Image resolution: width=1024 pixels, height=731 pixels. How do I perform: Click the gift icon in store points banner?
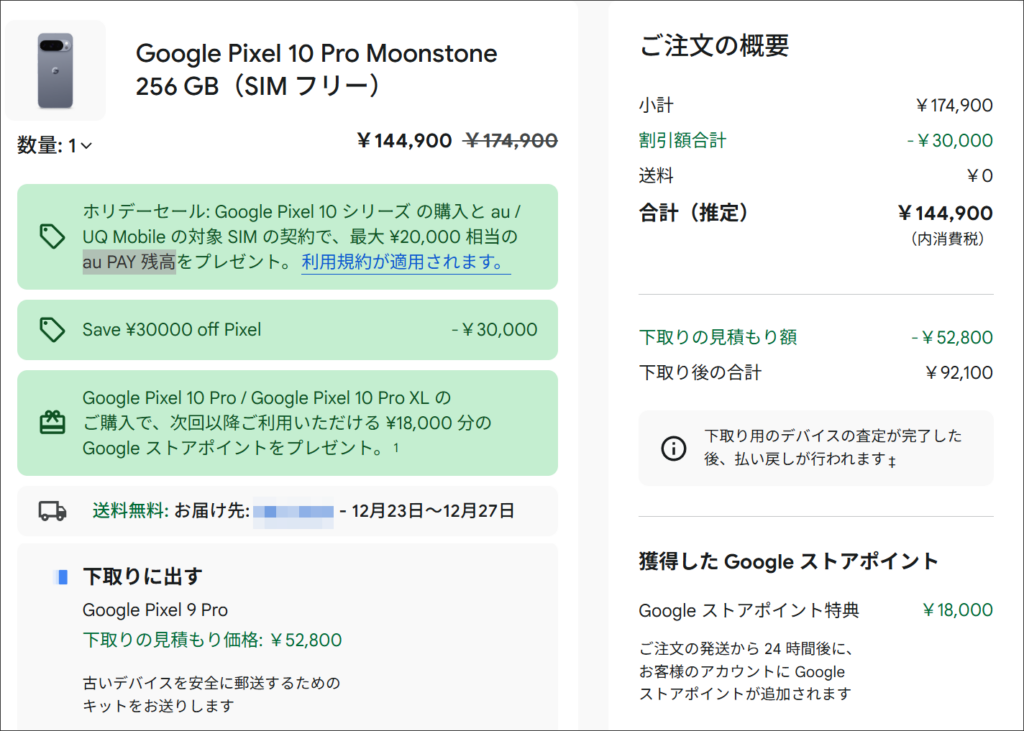click(52, 423)
